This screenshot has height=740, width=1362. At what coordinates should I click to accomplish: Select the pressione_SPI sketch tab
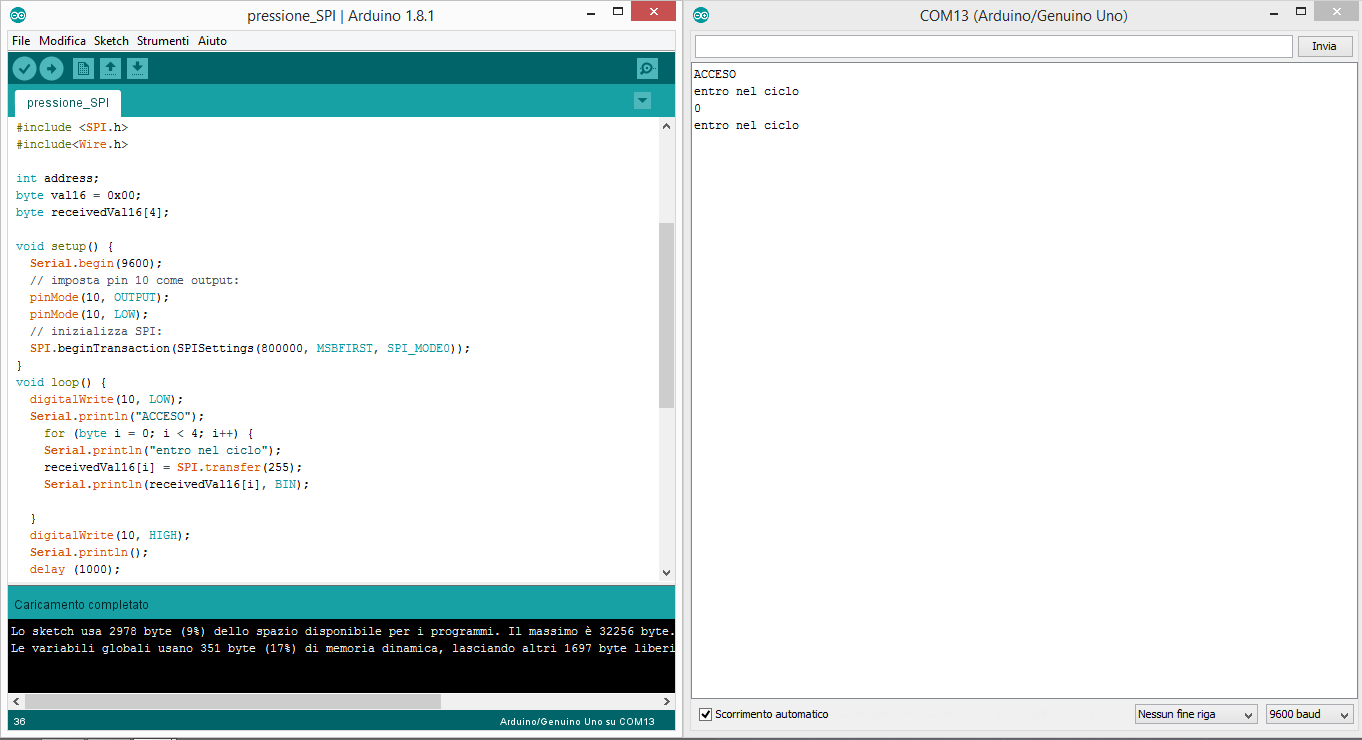tap(68, 103)
